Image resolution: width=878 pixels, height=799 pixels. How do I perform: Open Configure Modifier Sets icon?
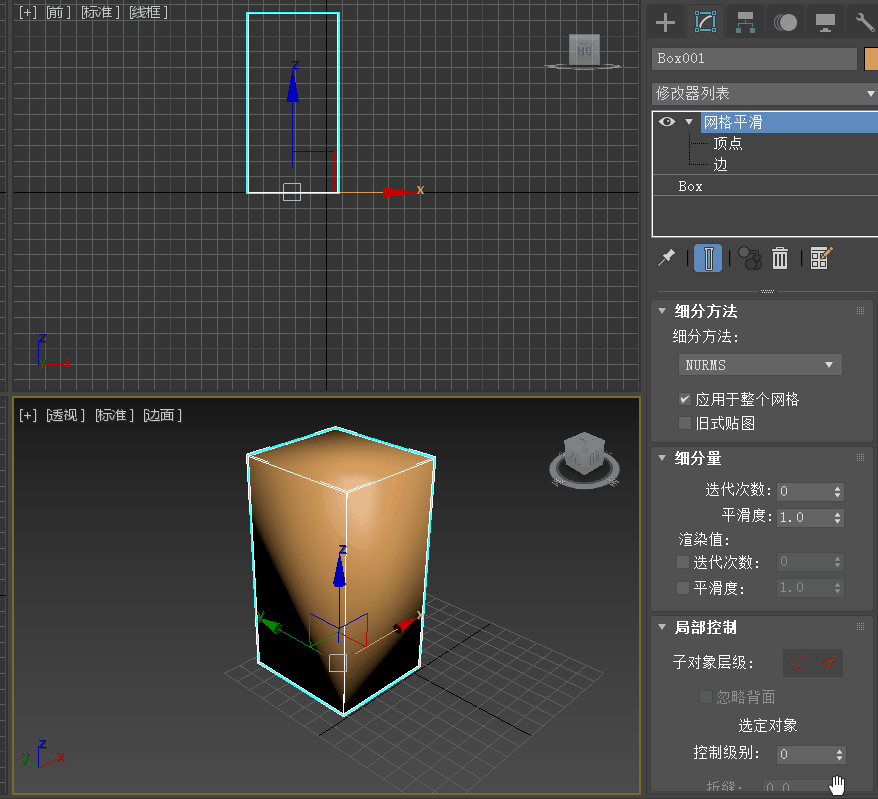click(x=822, y=258)
